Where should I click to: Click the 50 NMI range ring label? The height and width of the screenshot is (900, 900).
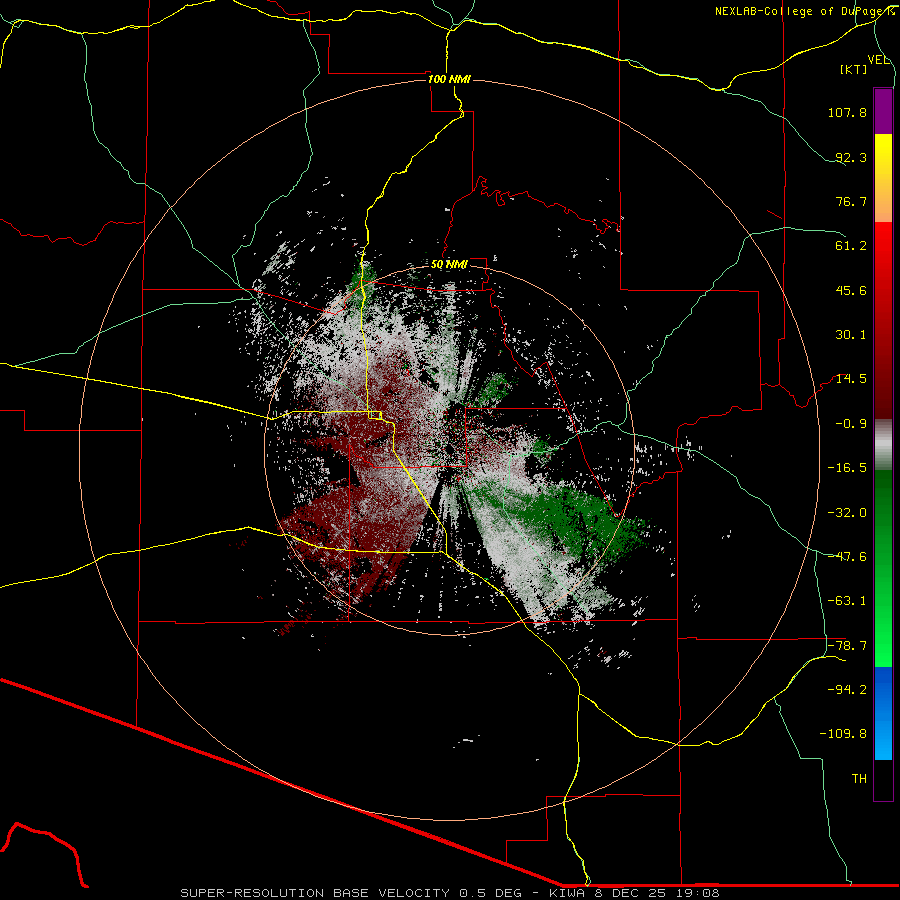click(449, 265)
